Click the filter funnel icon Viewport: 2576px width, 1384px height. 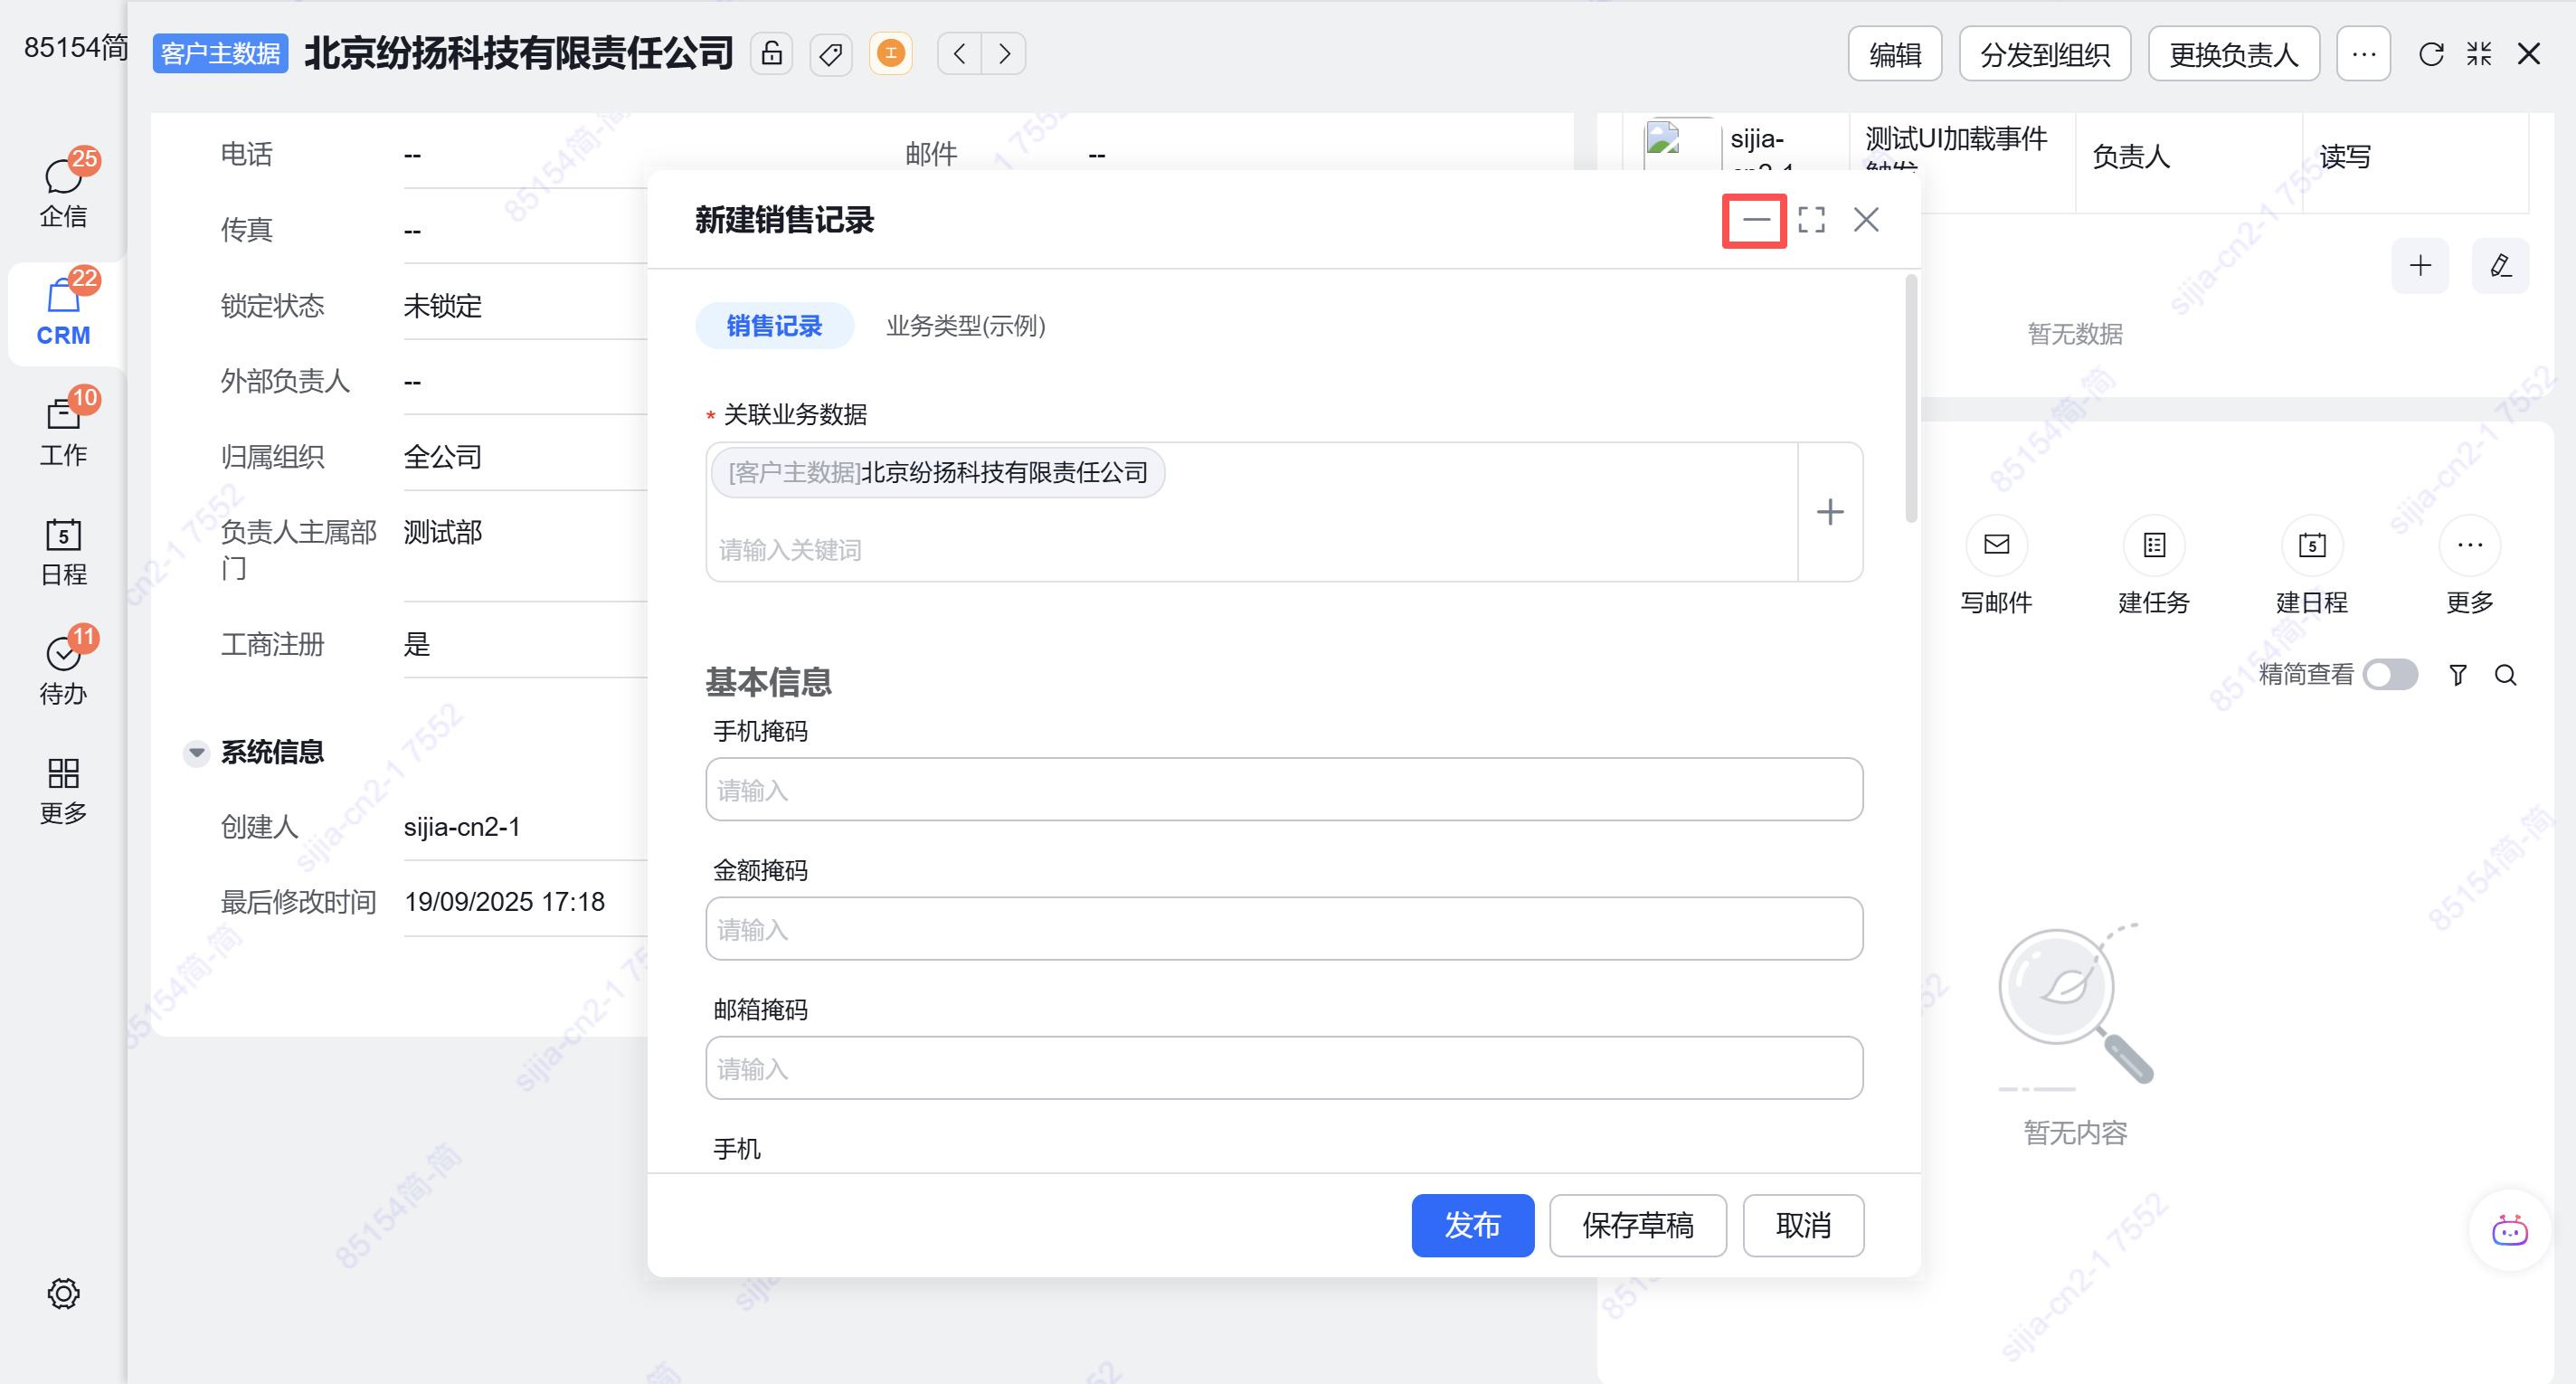coord(2457,675)
